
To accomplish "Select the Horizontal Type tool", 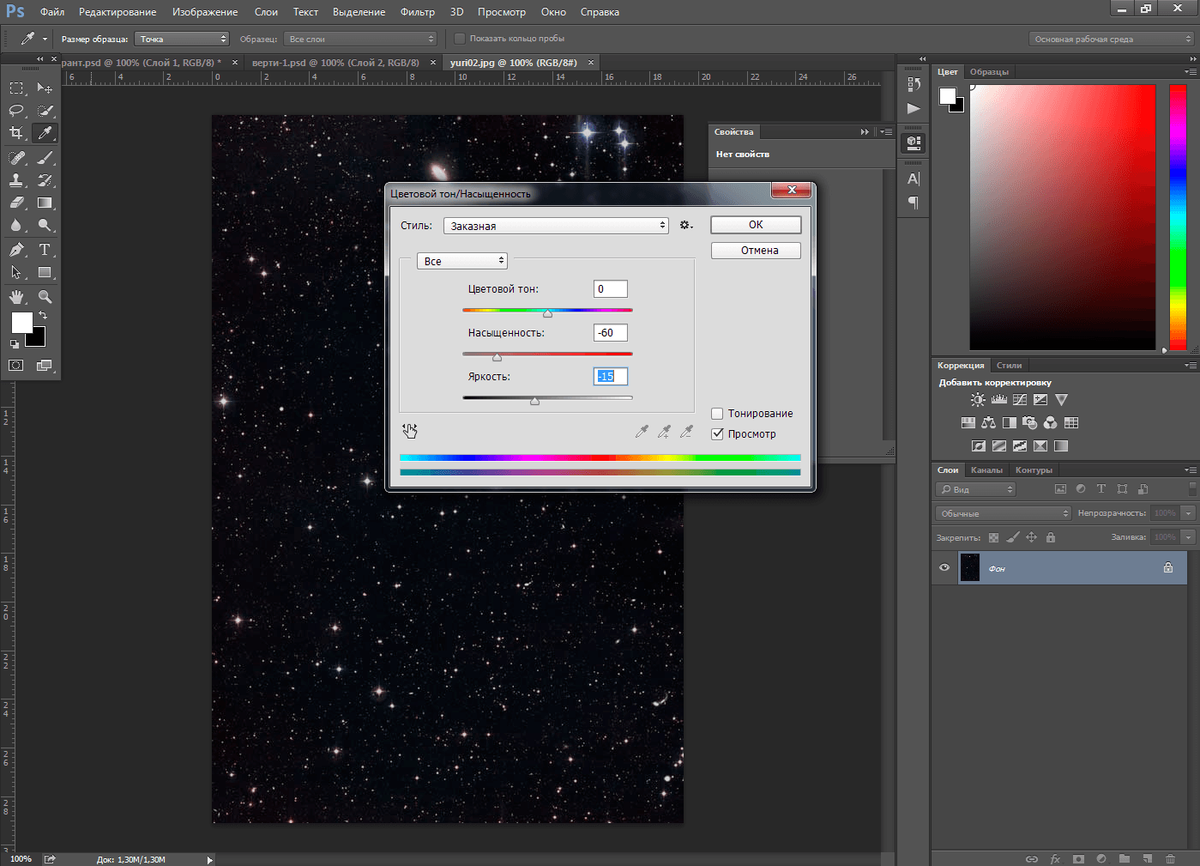I will coord(45,250).
